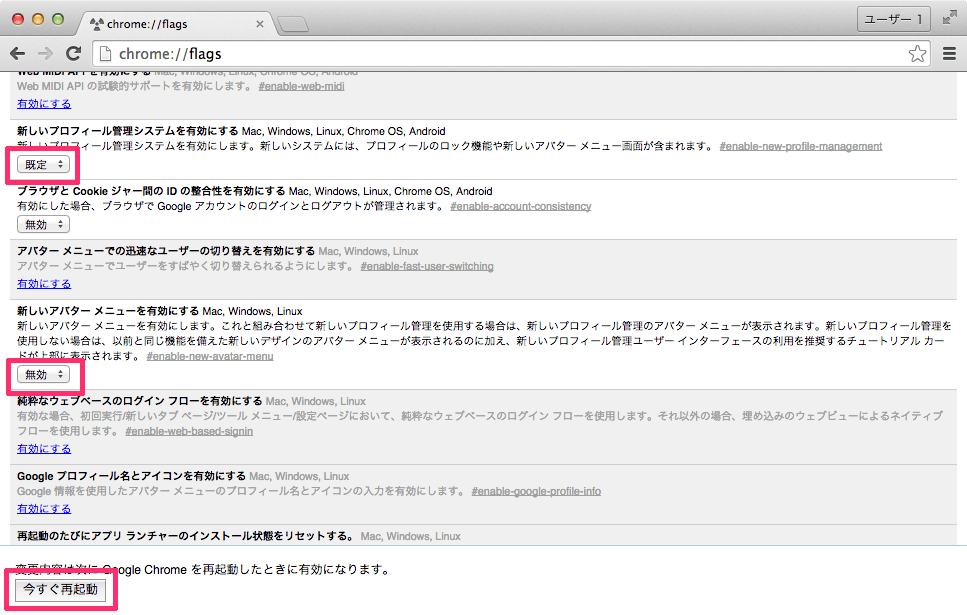Click the browser back arrow
Image resolution: width=967 pixels, height=615 pixels.
pos(17,54)
